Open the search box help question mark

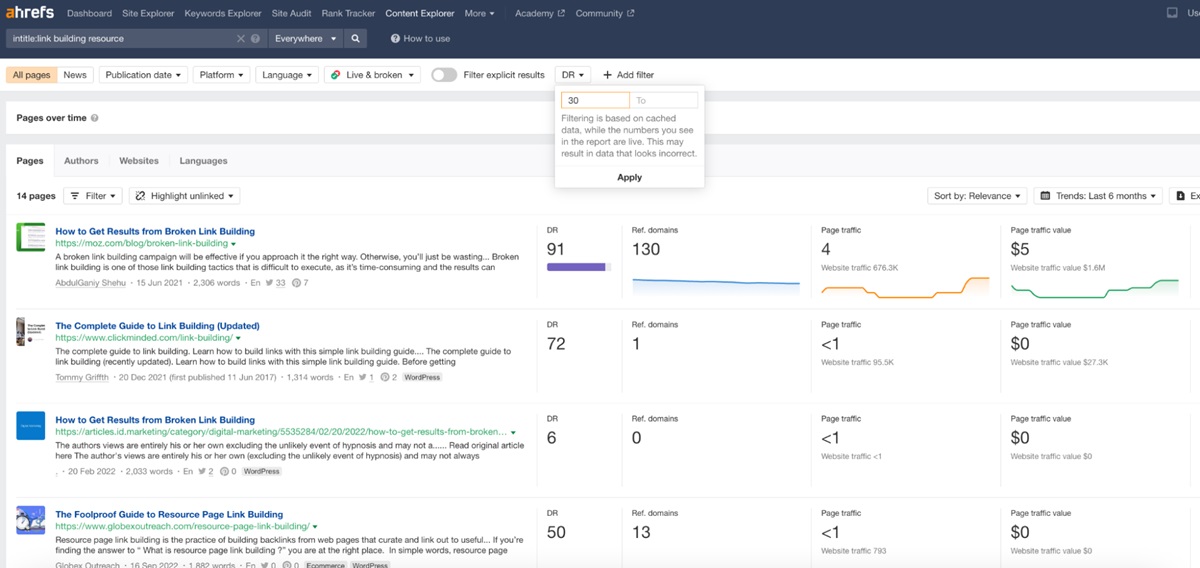point(256,38)
